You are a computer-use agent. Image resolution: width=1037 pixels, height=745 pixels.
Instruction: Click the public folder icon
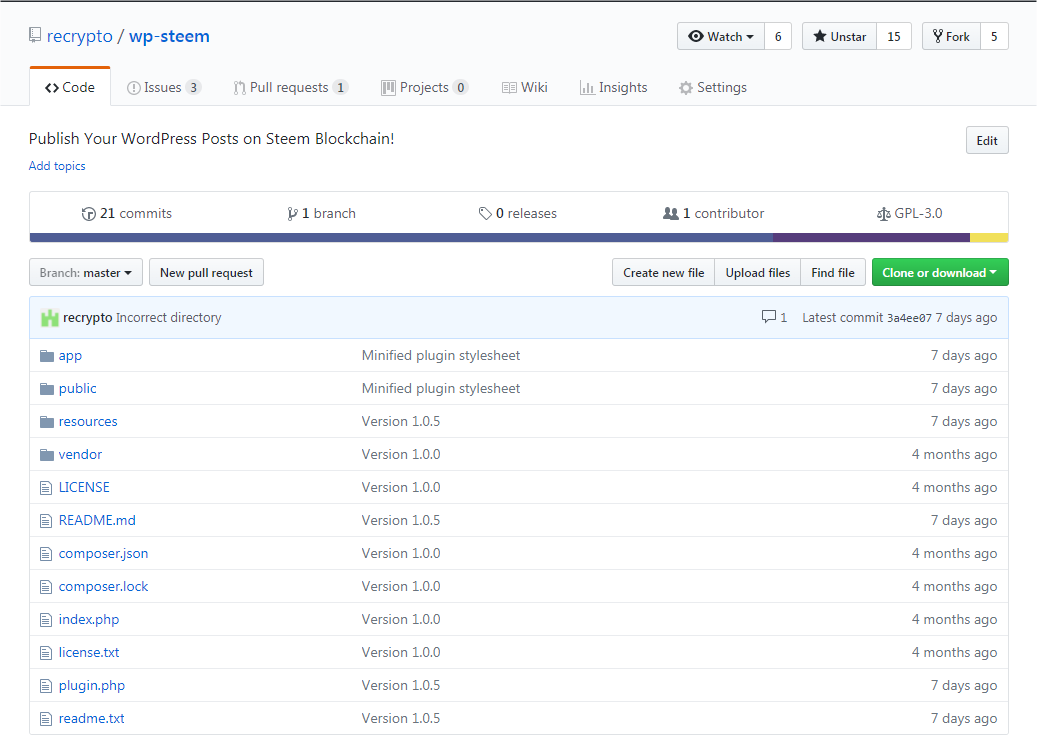tap(46, 389)
